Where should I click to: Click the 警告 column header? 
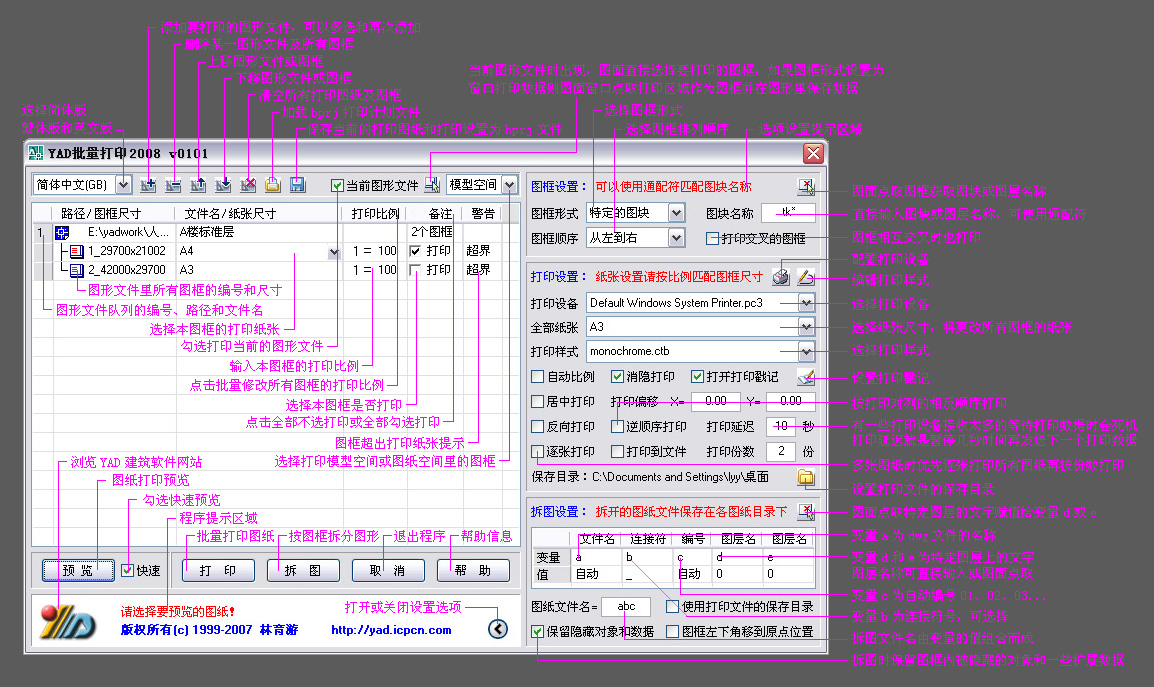(x=483, y=214)
